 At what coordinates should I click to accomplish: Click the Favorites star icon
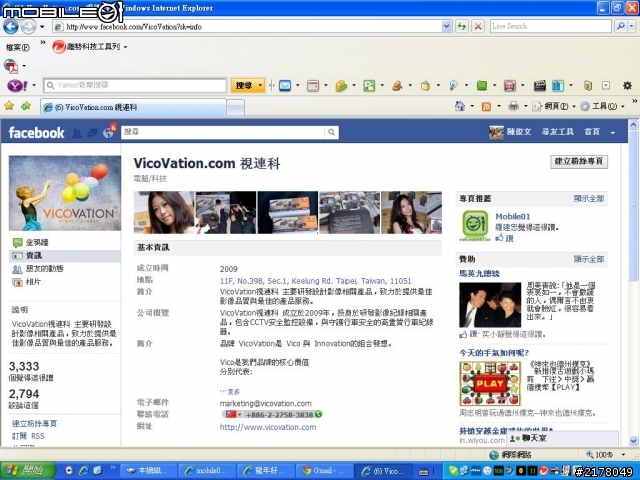(x=9, y=106)
